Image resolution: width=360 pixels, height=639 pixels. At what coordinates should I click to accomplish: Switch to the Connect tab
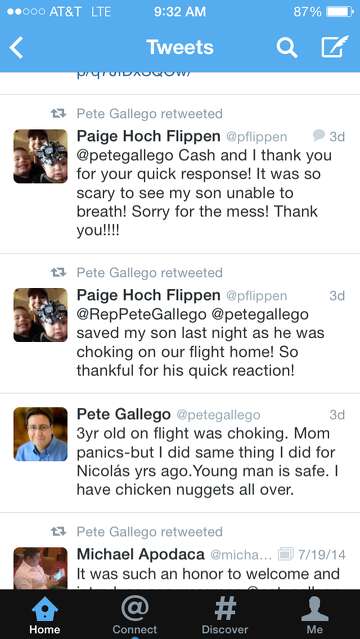(135, 614)
